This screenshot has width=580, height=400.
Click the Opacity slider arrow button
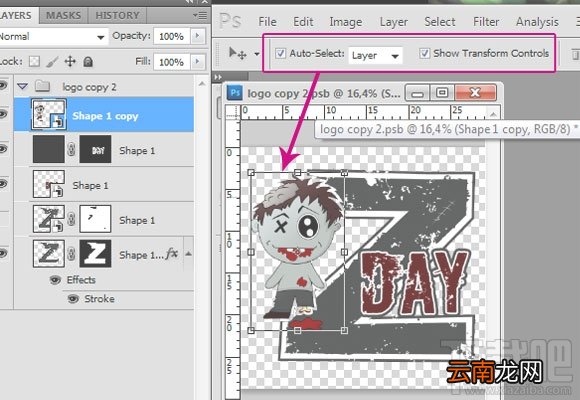[197, 36]
